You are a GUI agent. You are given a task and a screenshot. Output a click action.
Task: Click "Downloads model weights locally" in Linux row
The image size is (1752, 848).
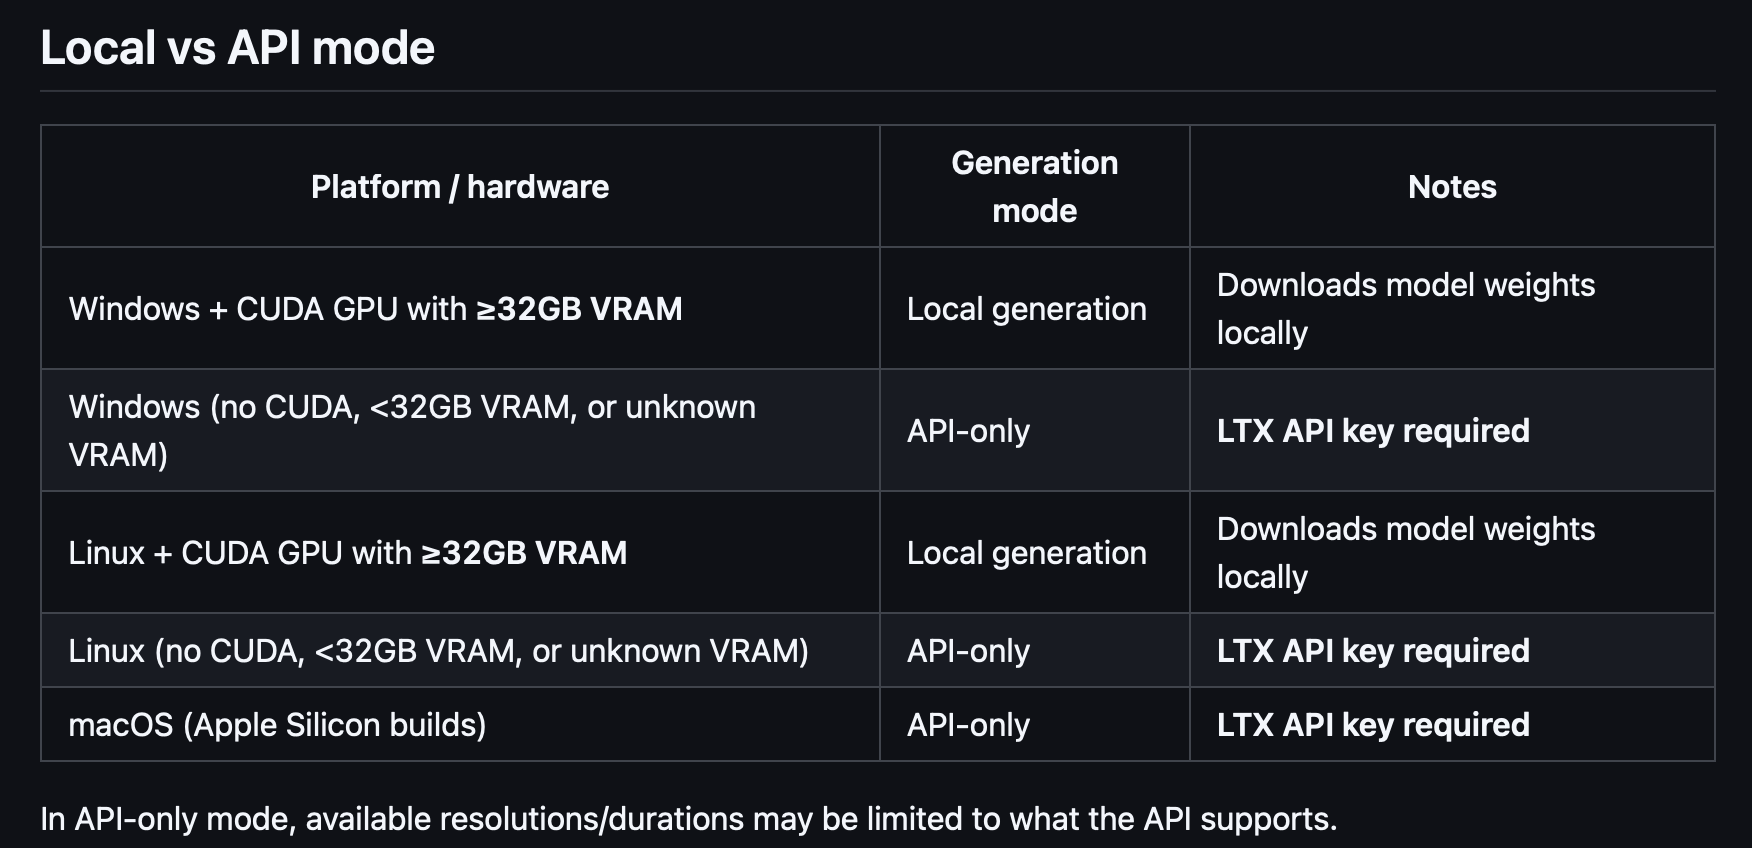(1405, 553)
